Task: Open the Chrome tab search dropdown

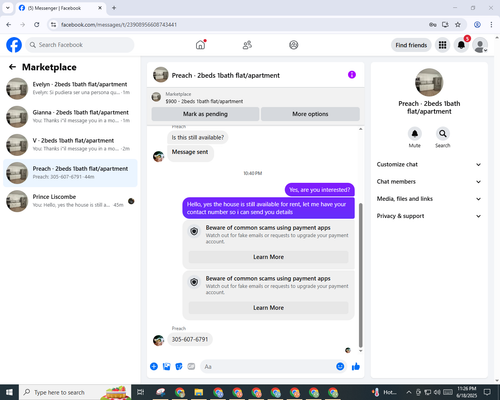Action: coord(8,8)
